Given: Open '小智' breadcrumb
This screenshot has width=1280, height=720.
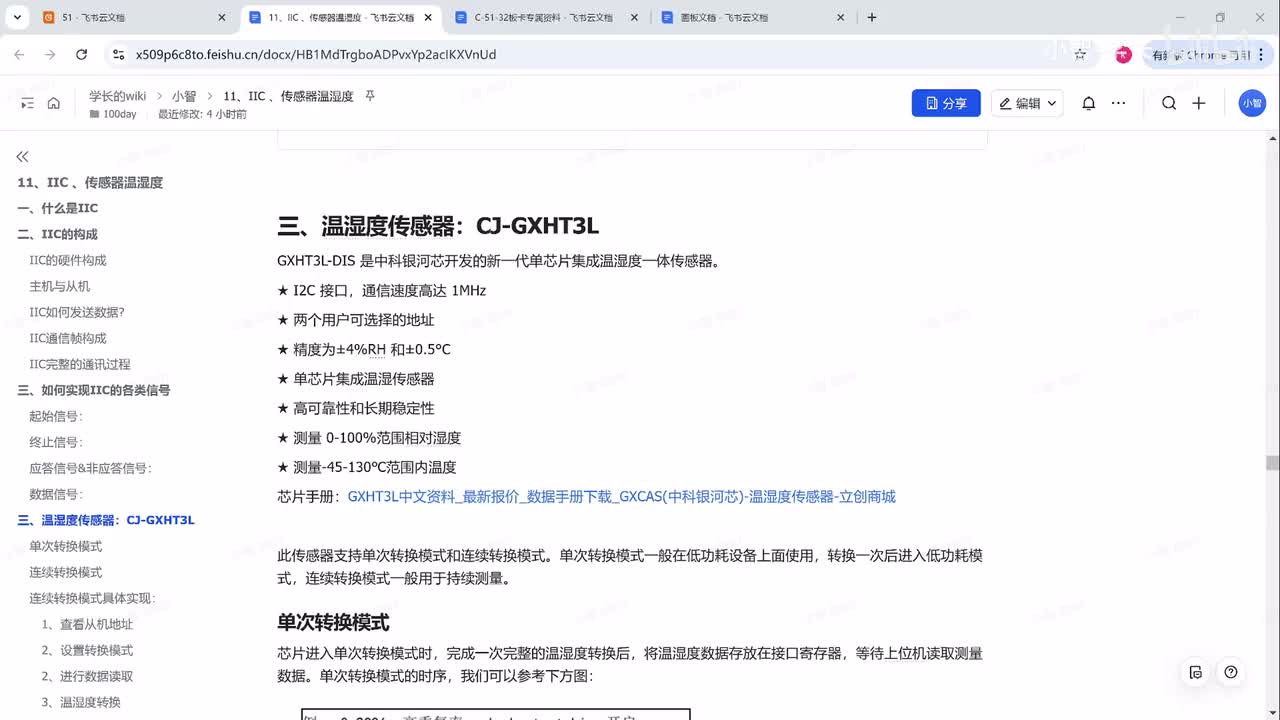Looking at the screenshot, I should (184, 96).
